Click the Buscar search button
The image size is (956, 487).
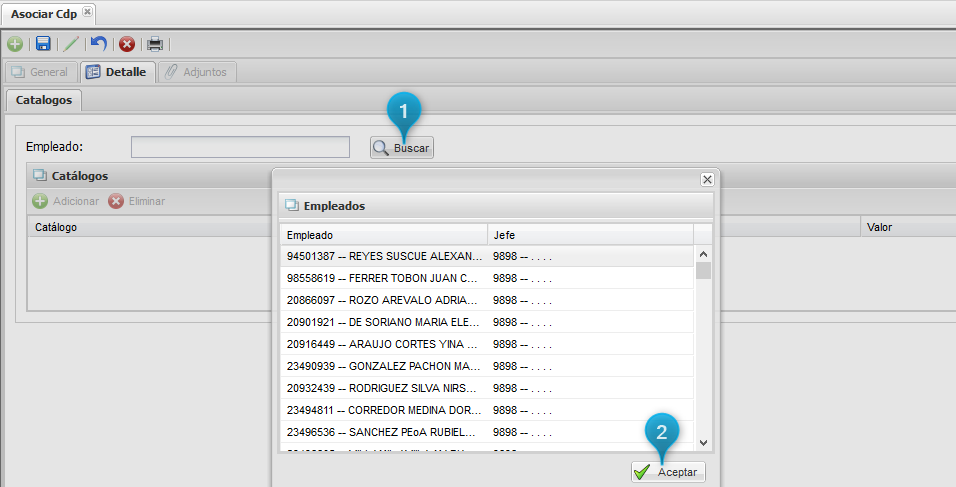402,148
